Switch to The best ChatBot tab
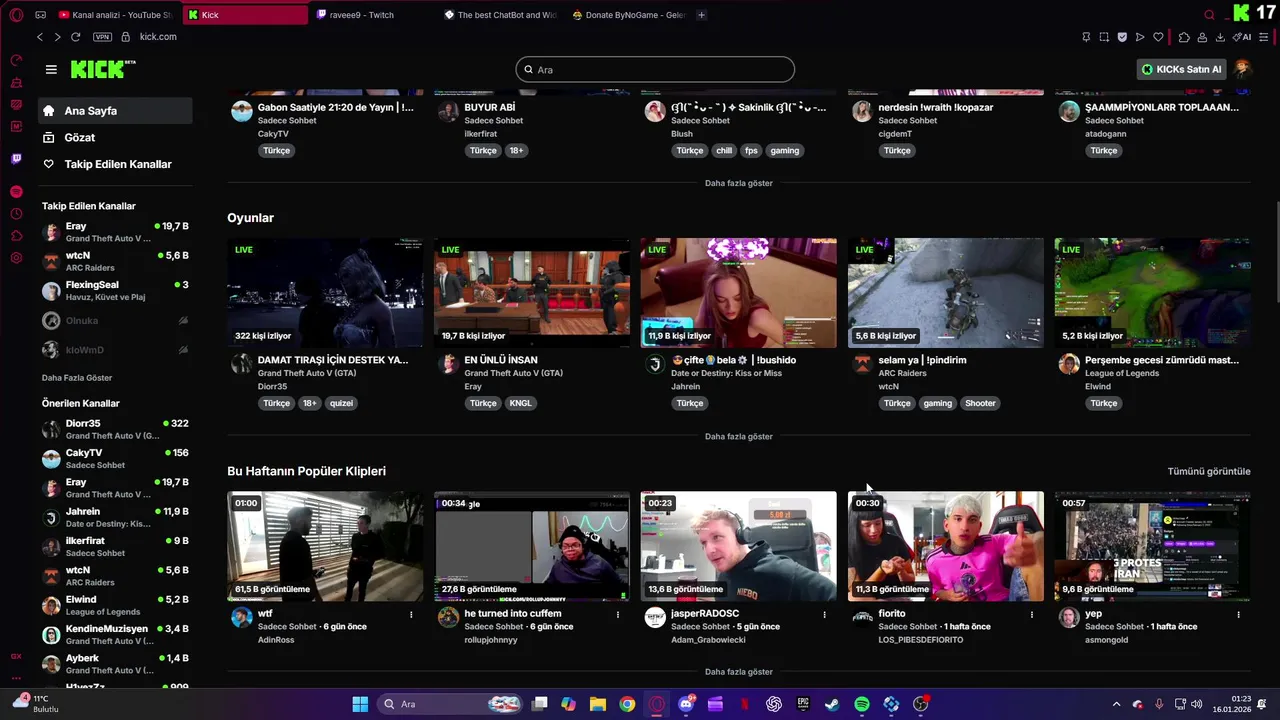This screenshot has width=1280, height=720. click(500, 15)
